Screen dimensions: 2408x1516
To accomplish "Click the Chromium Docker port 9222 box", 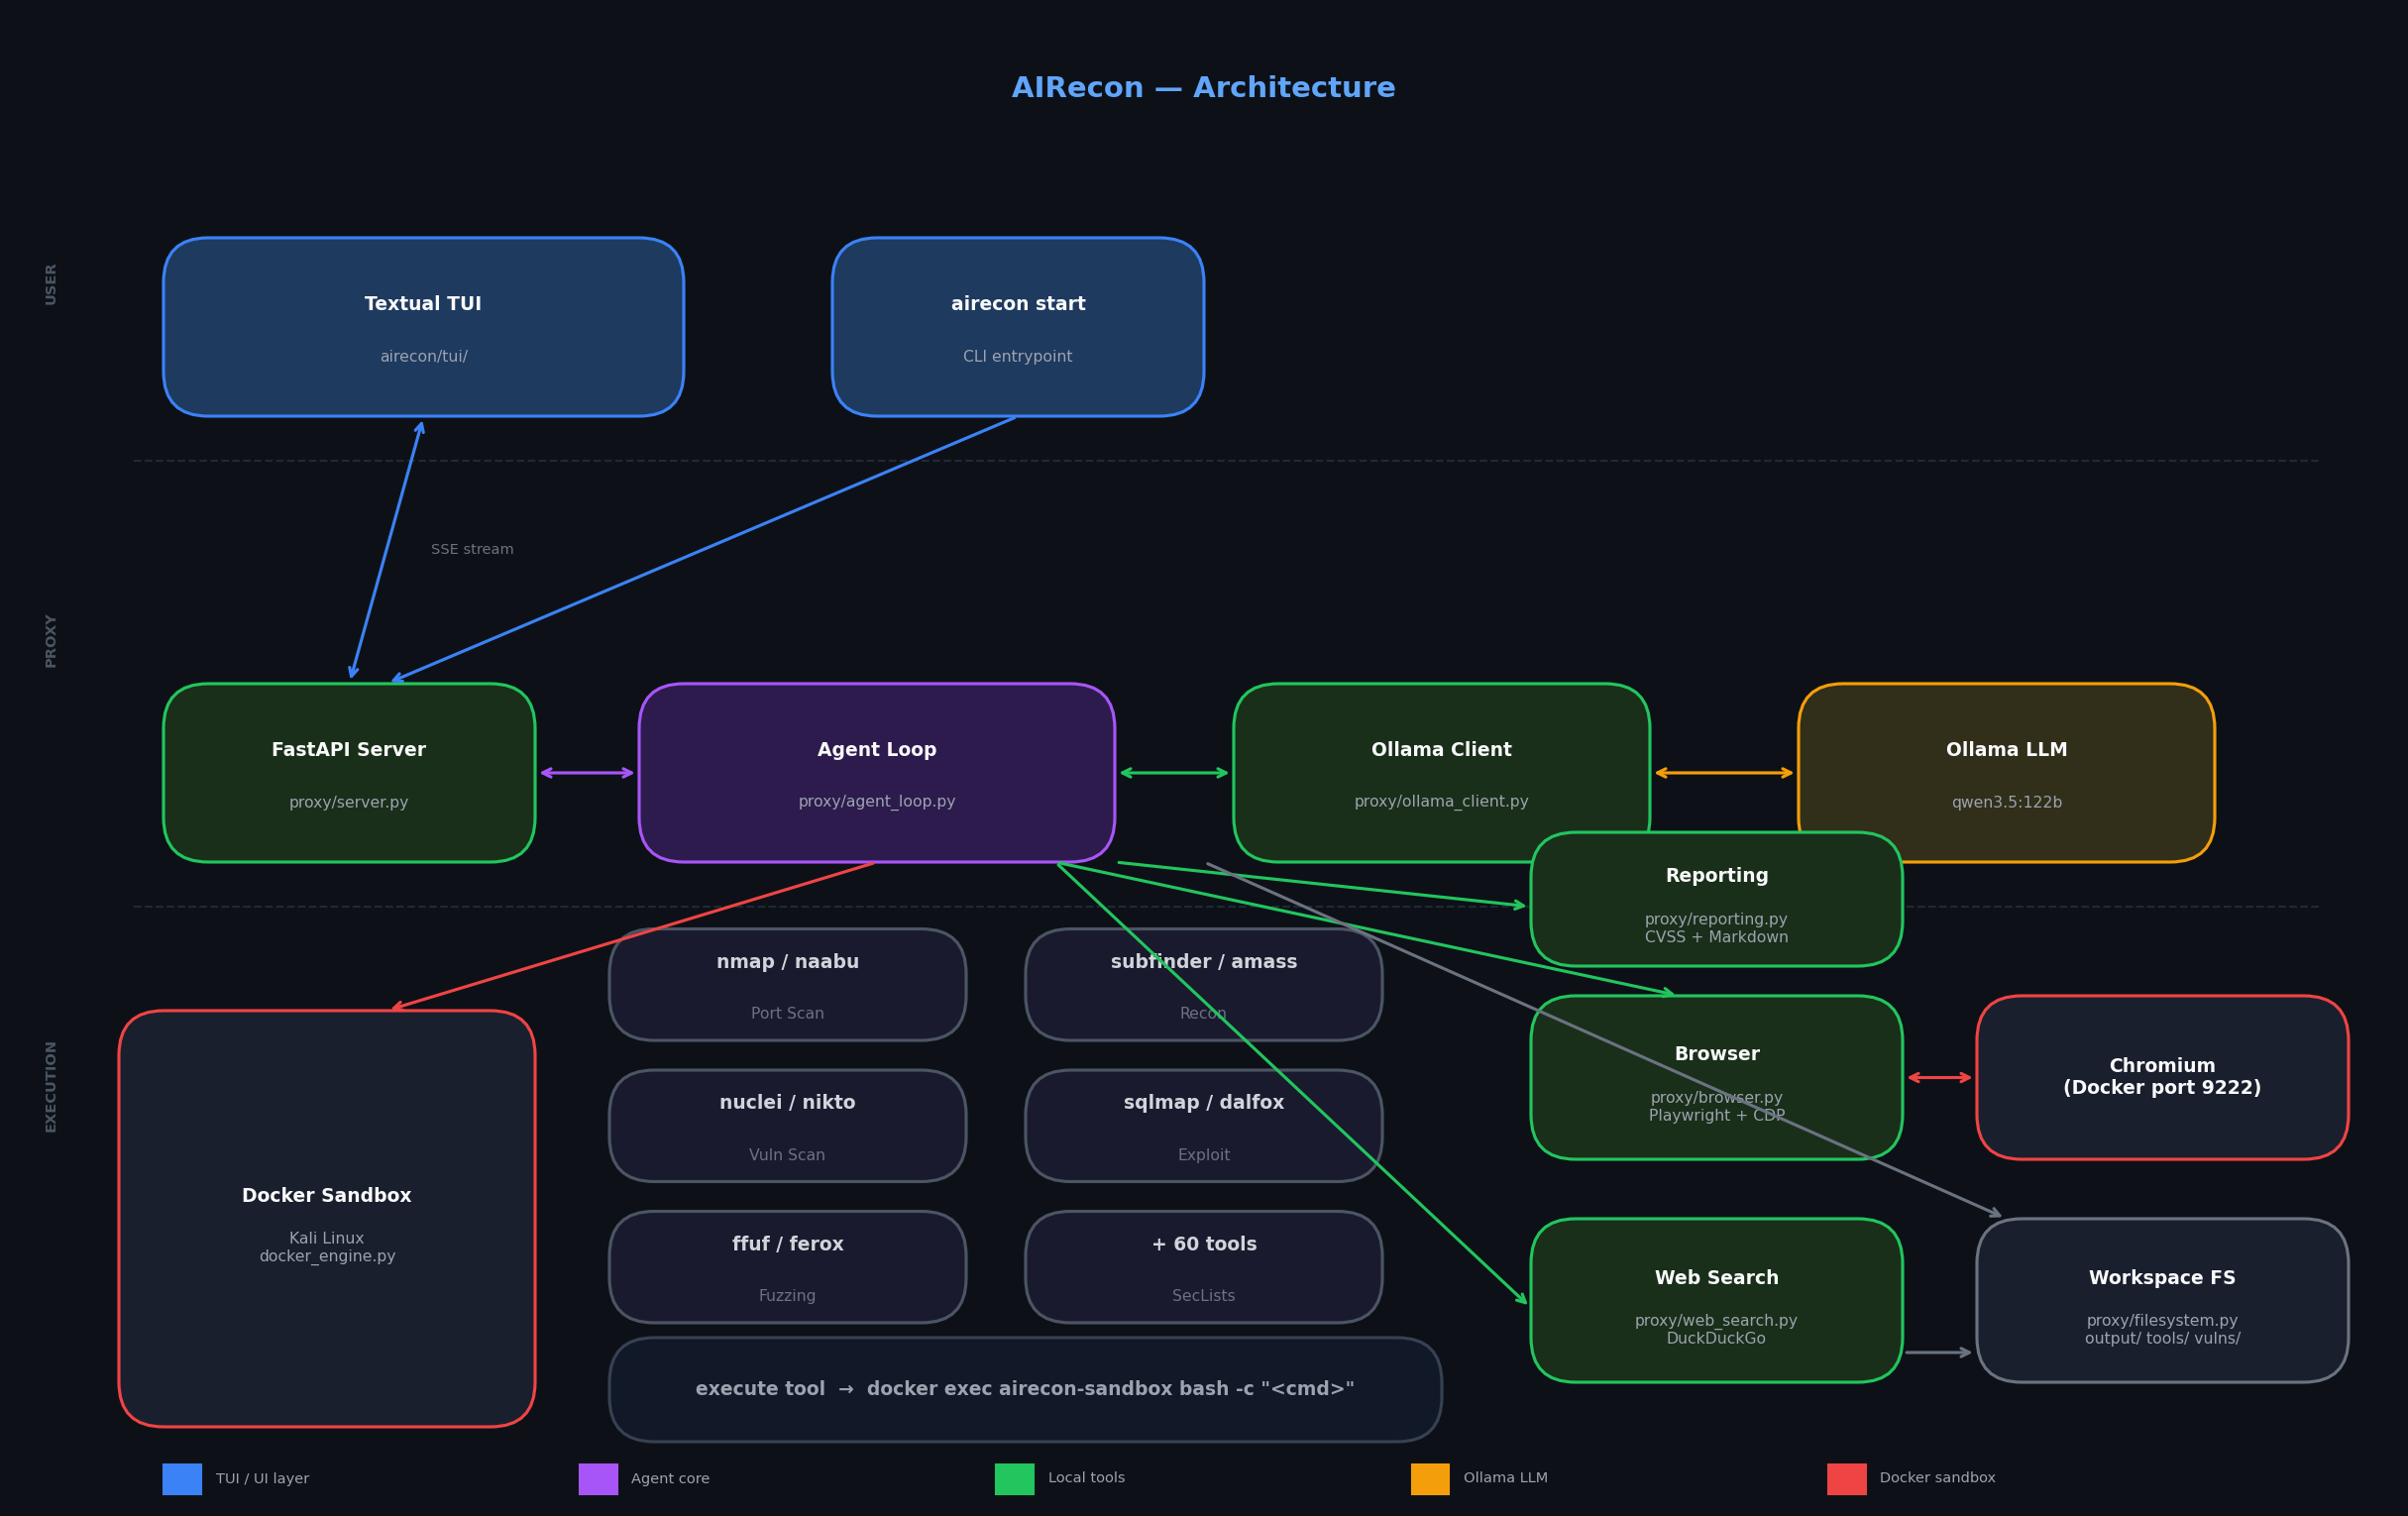I will pyautogui.click(x=2162, y=1078).
